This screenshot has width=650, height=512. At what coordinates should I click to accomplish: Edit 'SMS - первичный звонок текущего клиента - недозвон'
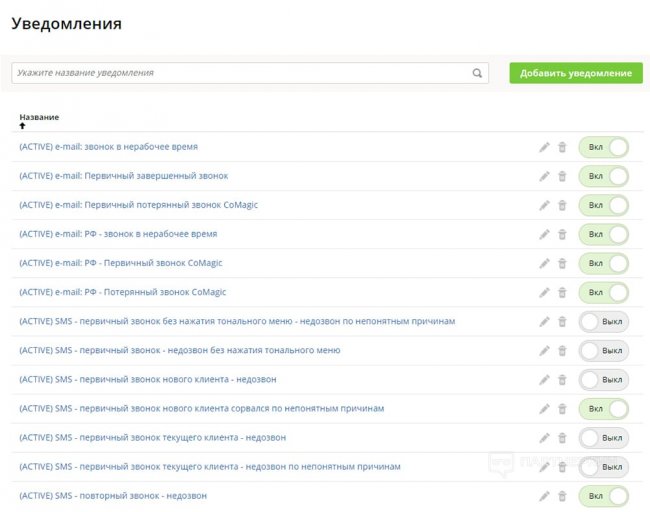pyautogui.click(x=544, y=438)
